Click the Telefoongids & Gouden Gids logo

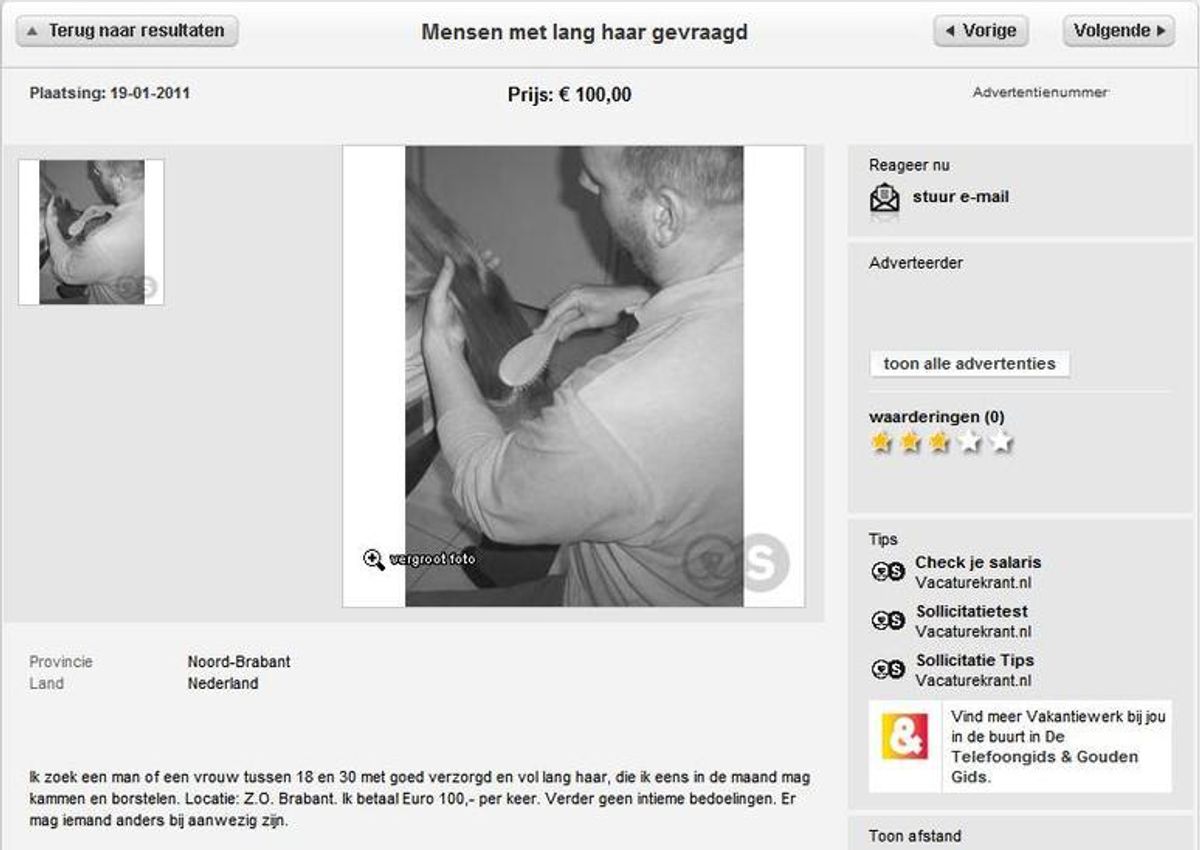coord(905,736)
